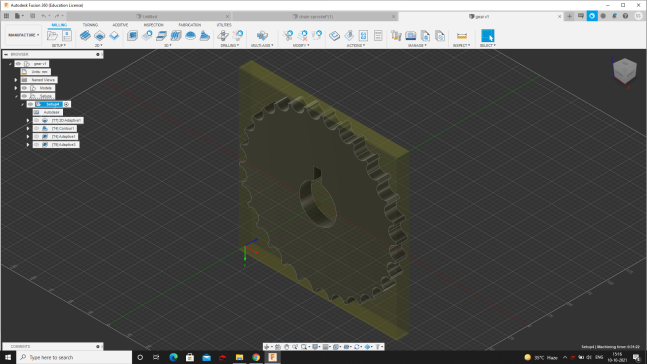The height and width of the screenshot is (364, 647).
Task: Choose the Drill operation icon
Action: (x=223, y=35)
